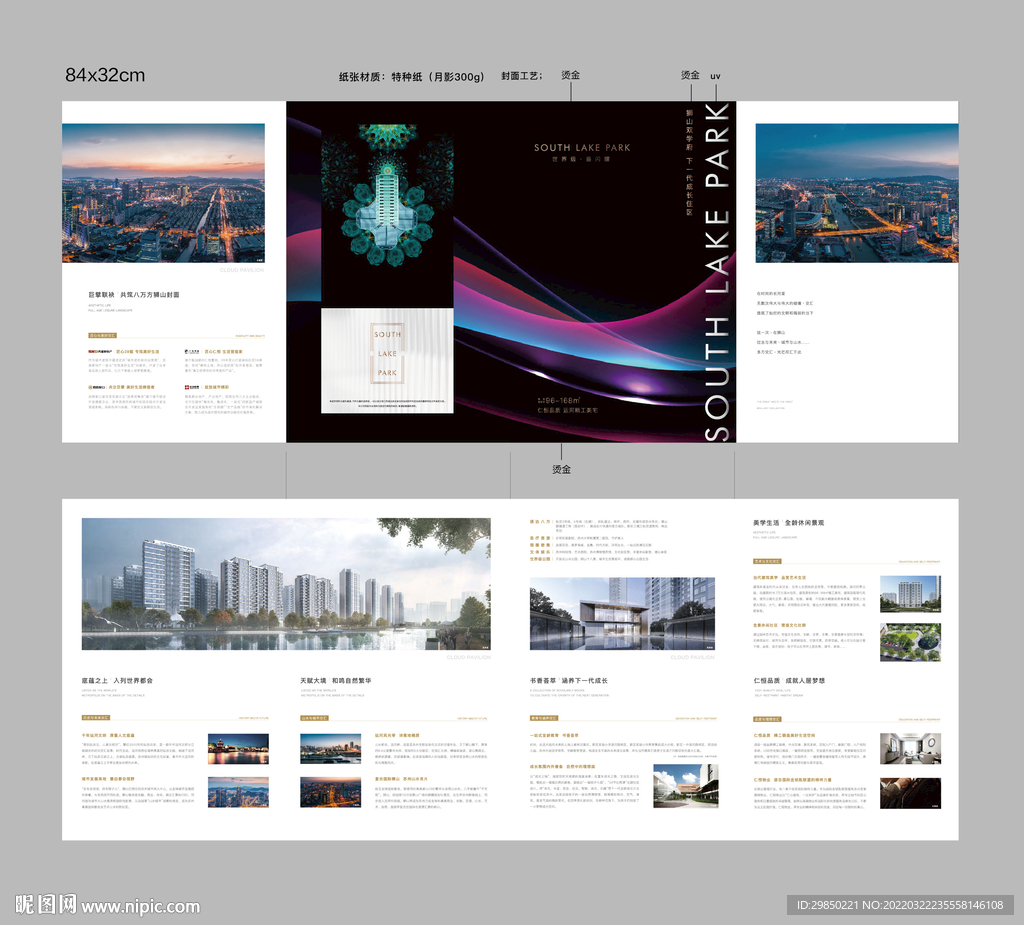This screenshot has width=1024, height=925.
Task: Click the vertical SOUTH LAKE PARK spine title
Action: pyautogui.click(x=717, y=271)
